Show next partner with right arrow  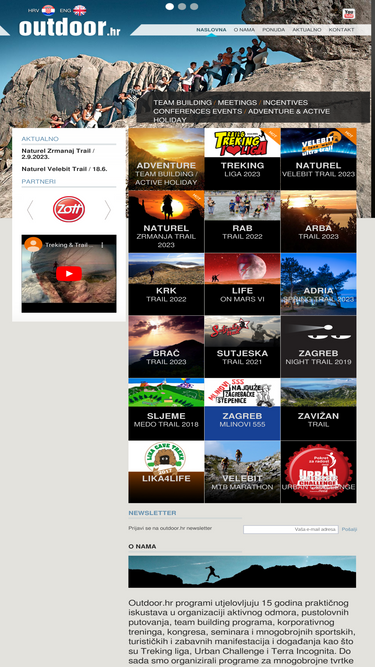108,210
